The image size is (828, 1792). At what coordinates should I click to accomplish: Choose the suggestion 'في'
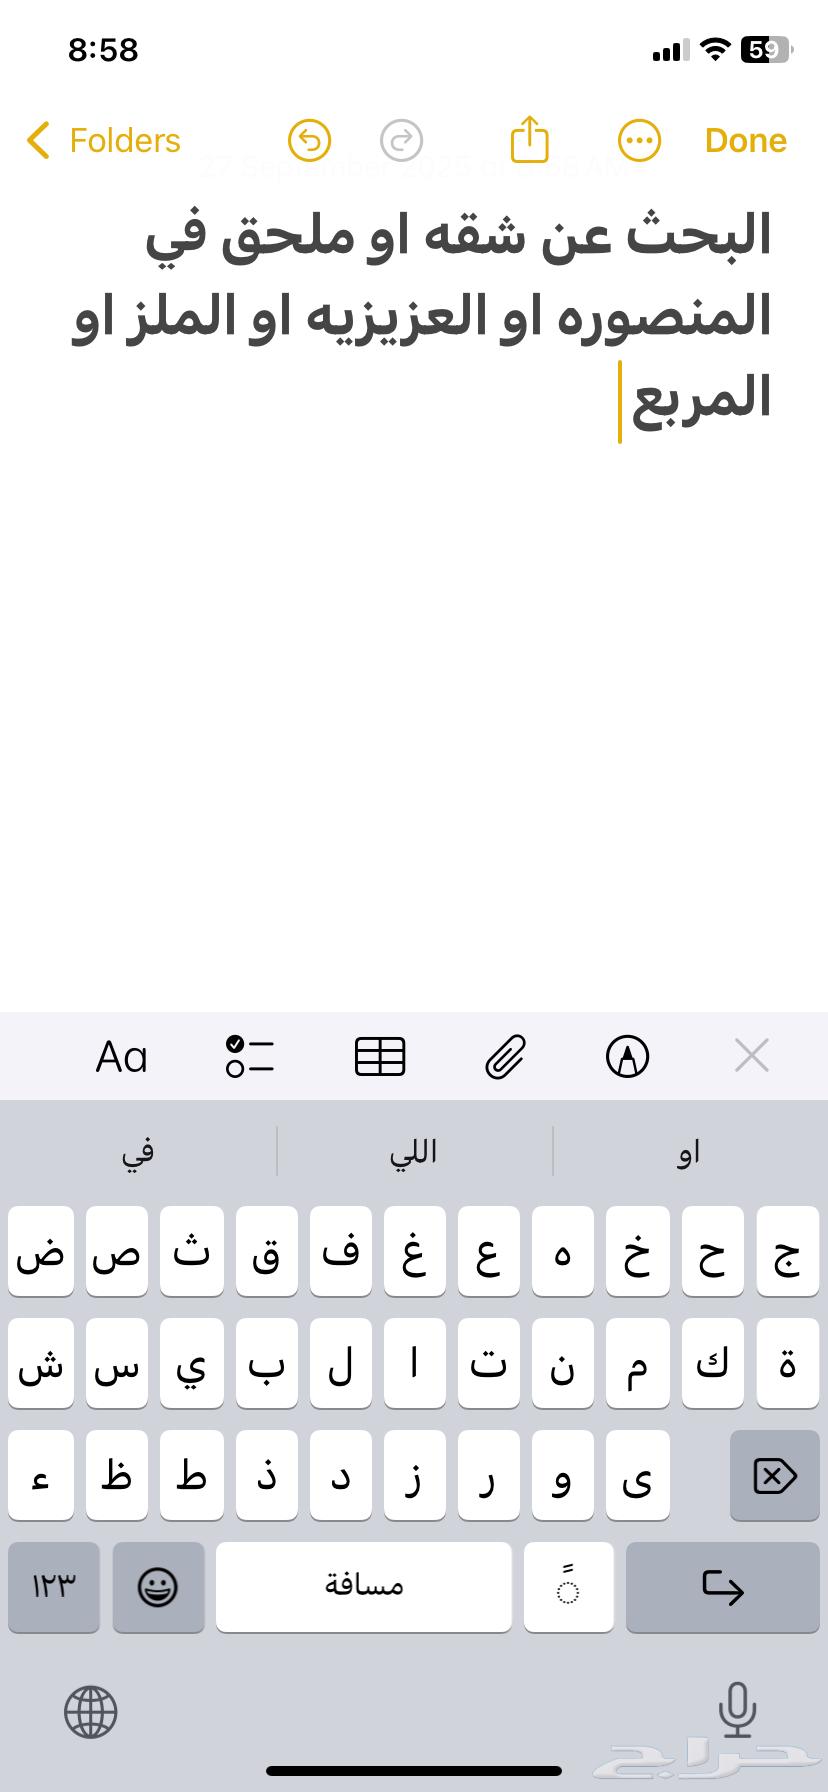[x=138, y=1152]
